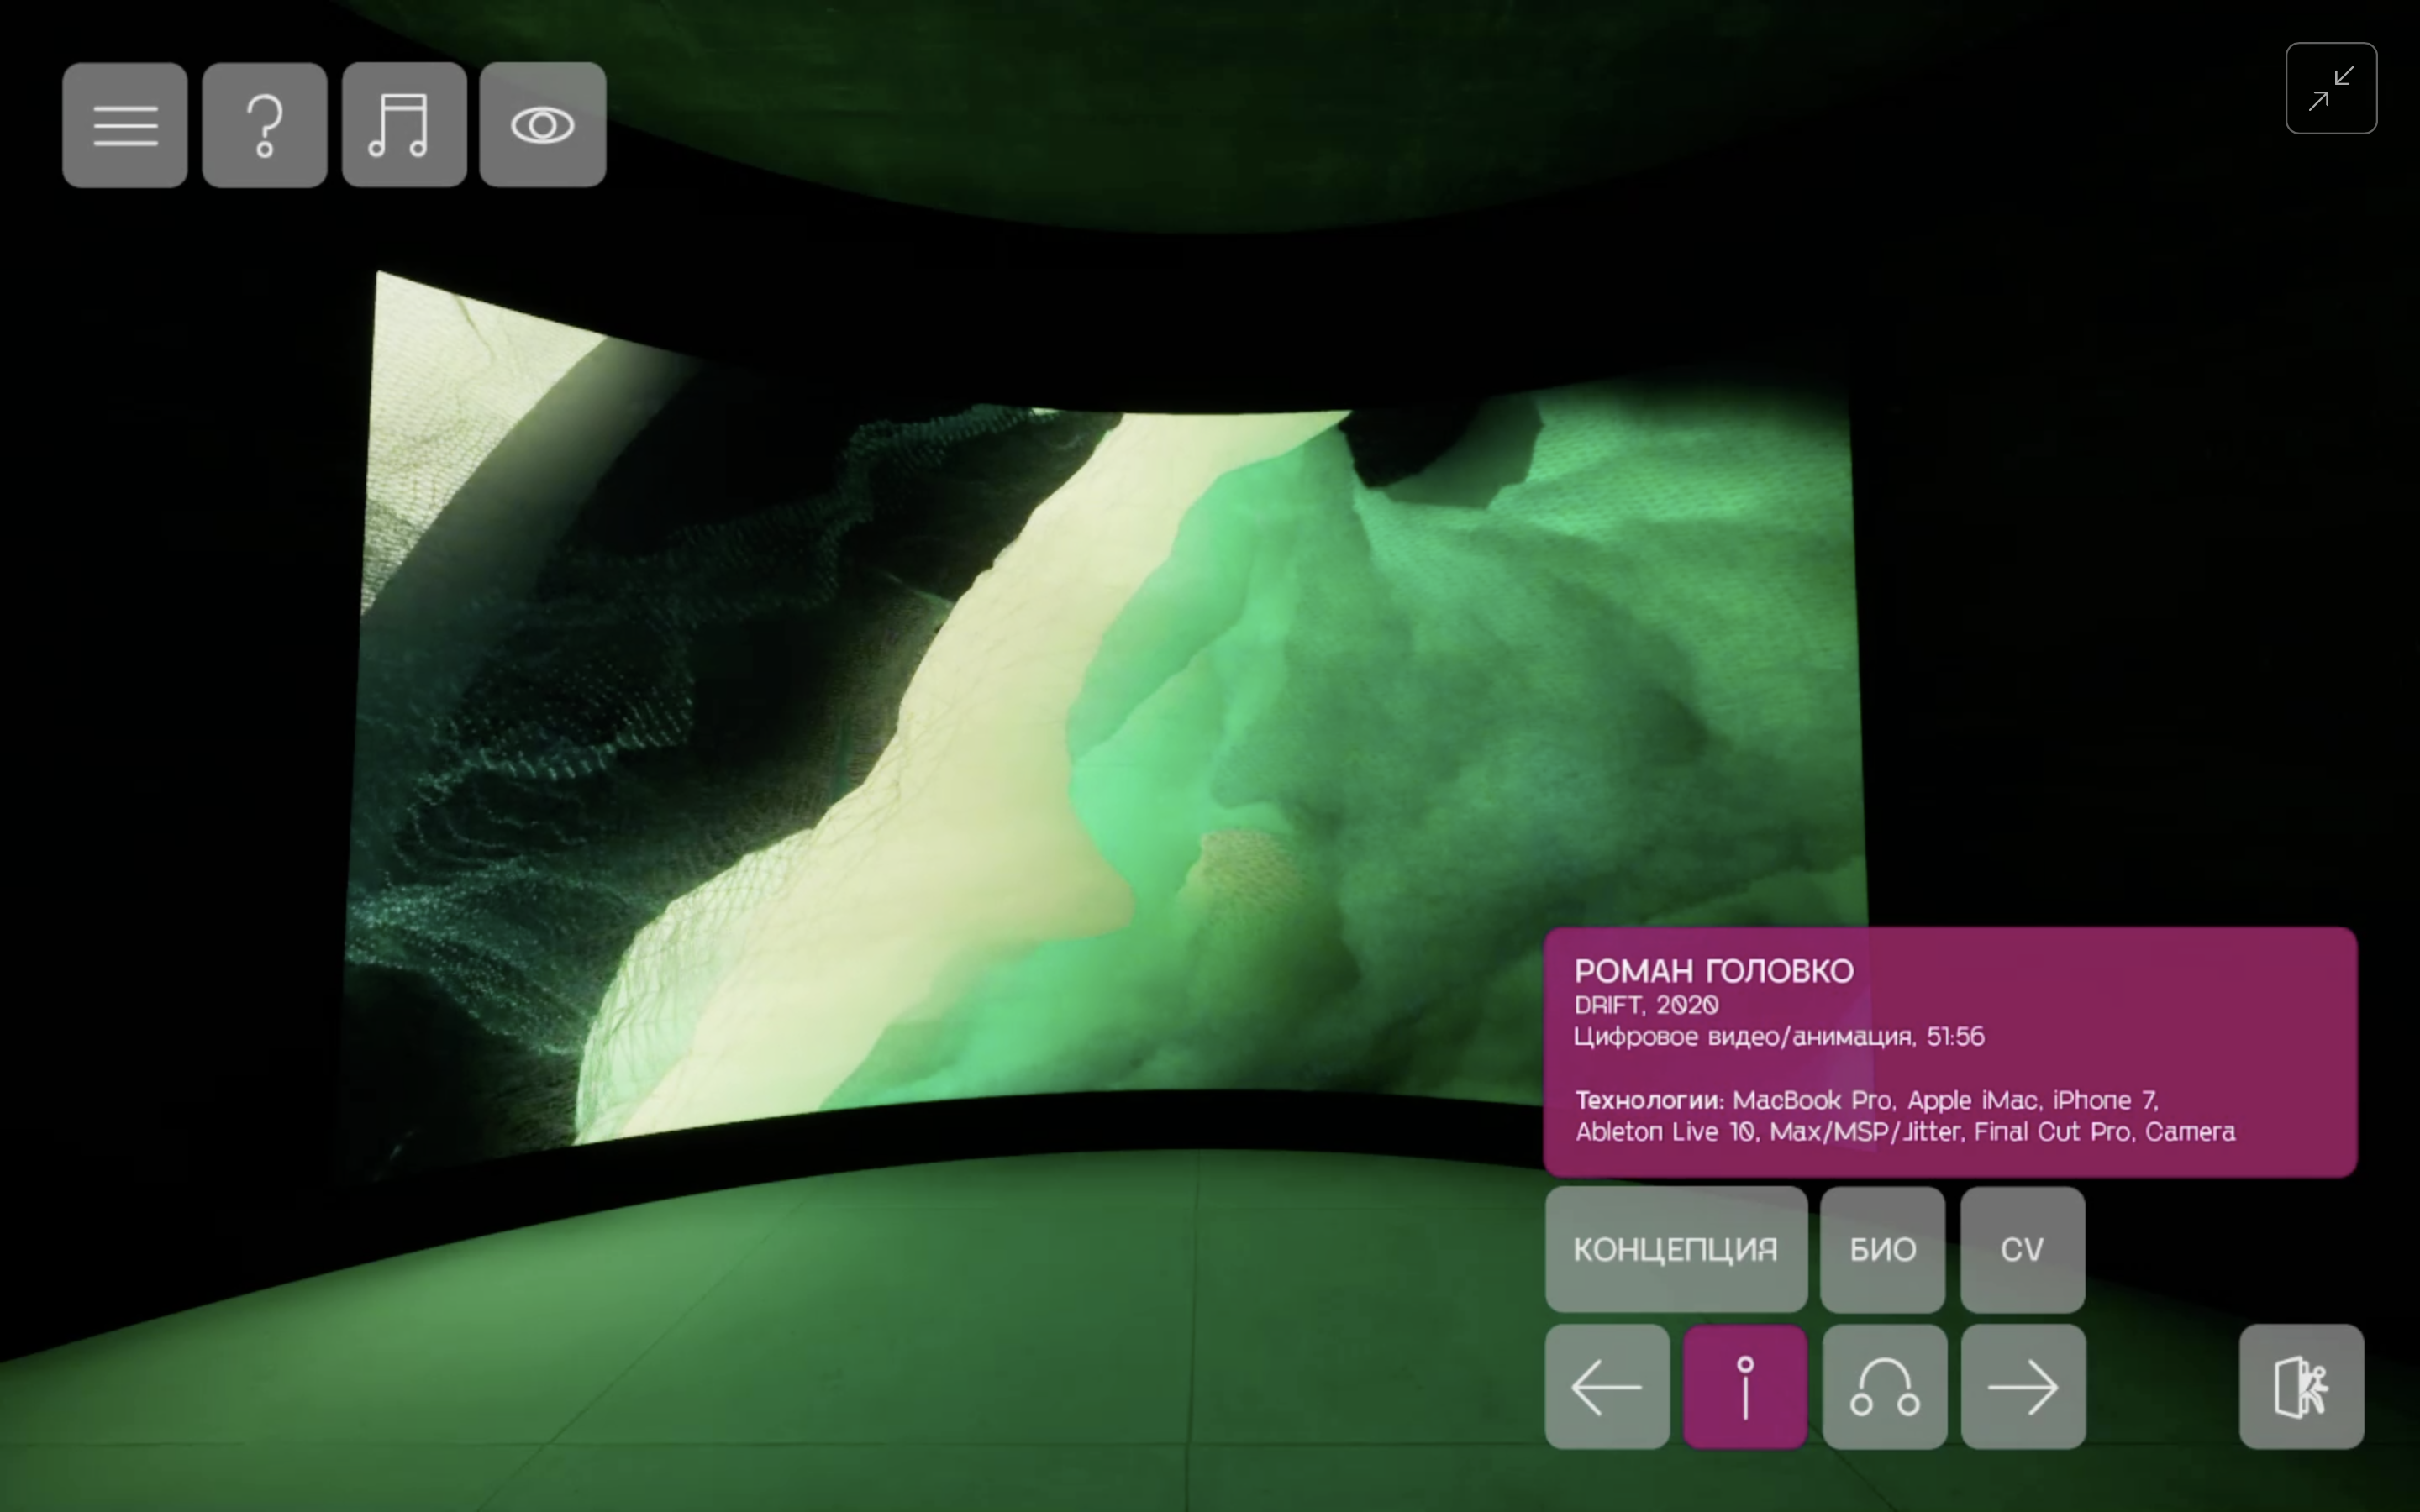
Task: Leave the room via the exit door icon
Action: 2301,1387
